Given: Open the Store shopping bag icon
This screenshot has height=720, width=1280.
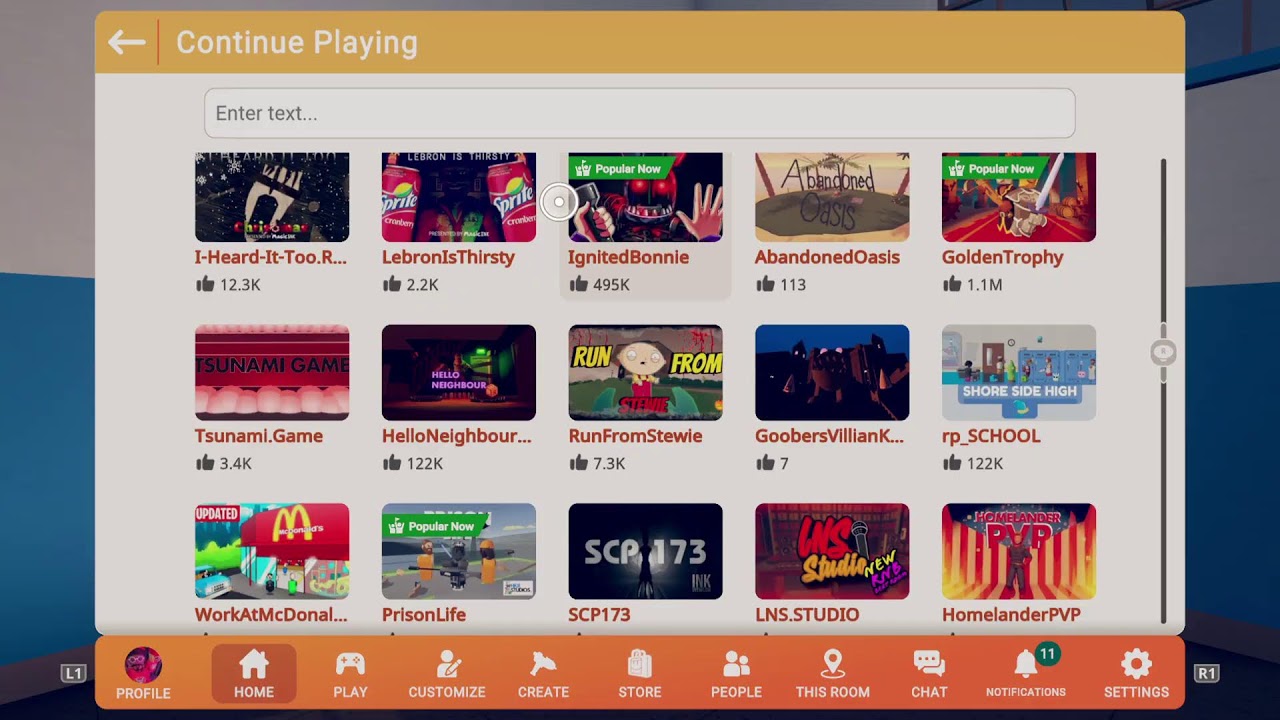Looking at the screenshot, I should (640, 664).
